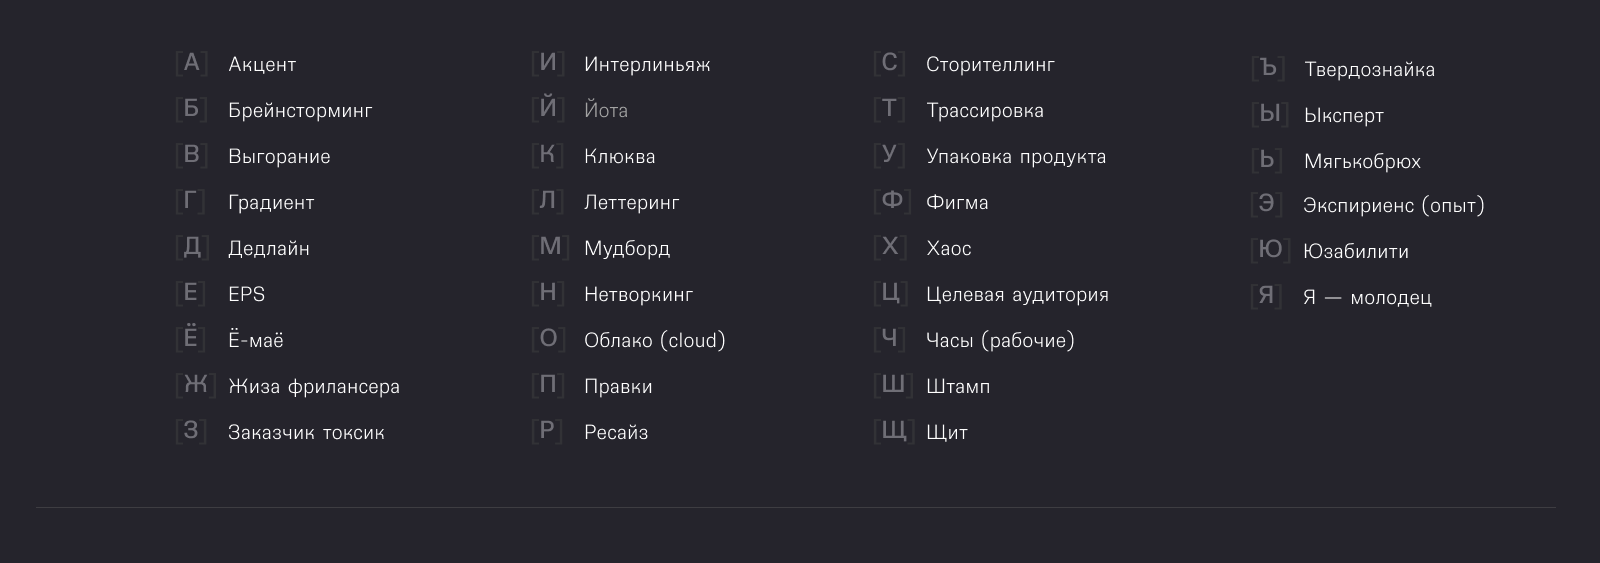Open the Брейнсторминг glossary entry
This screenshot has height=563, width=1600.
300,111
